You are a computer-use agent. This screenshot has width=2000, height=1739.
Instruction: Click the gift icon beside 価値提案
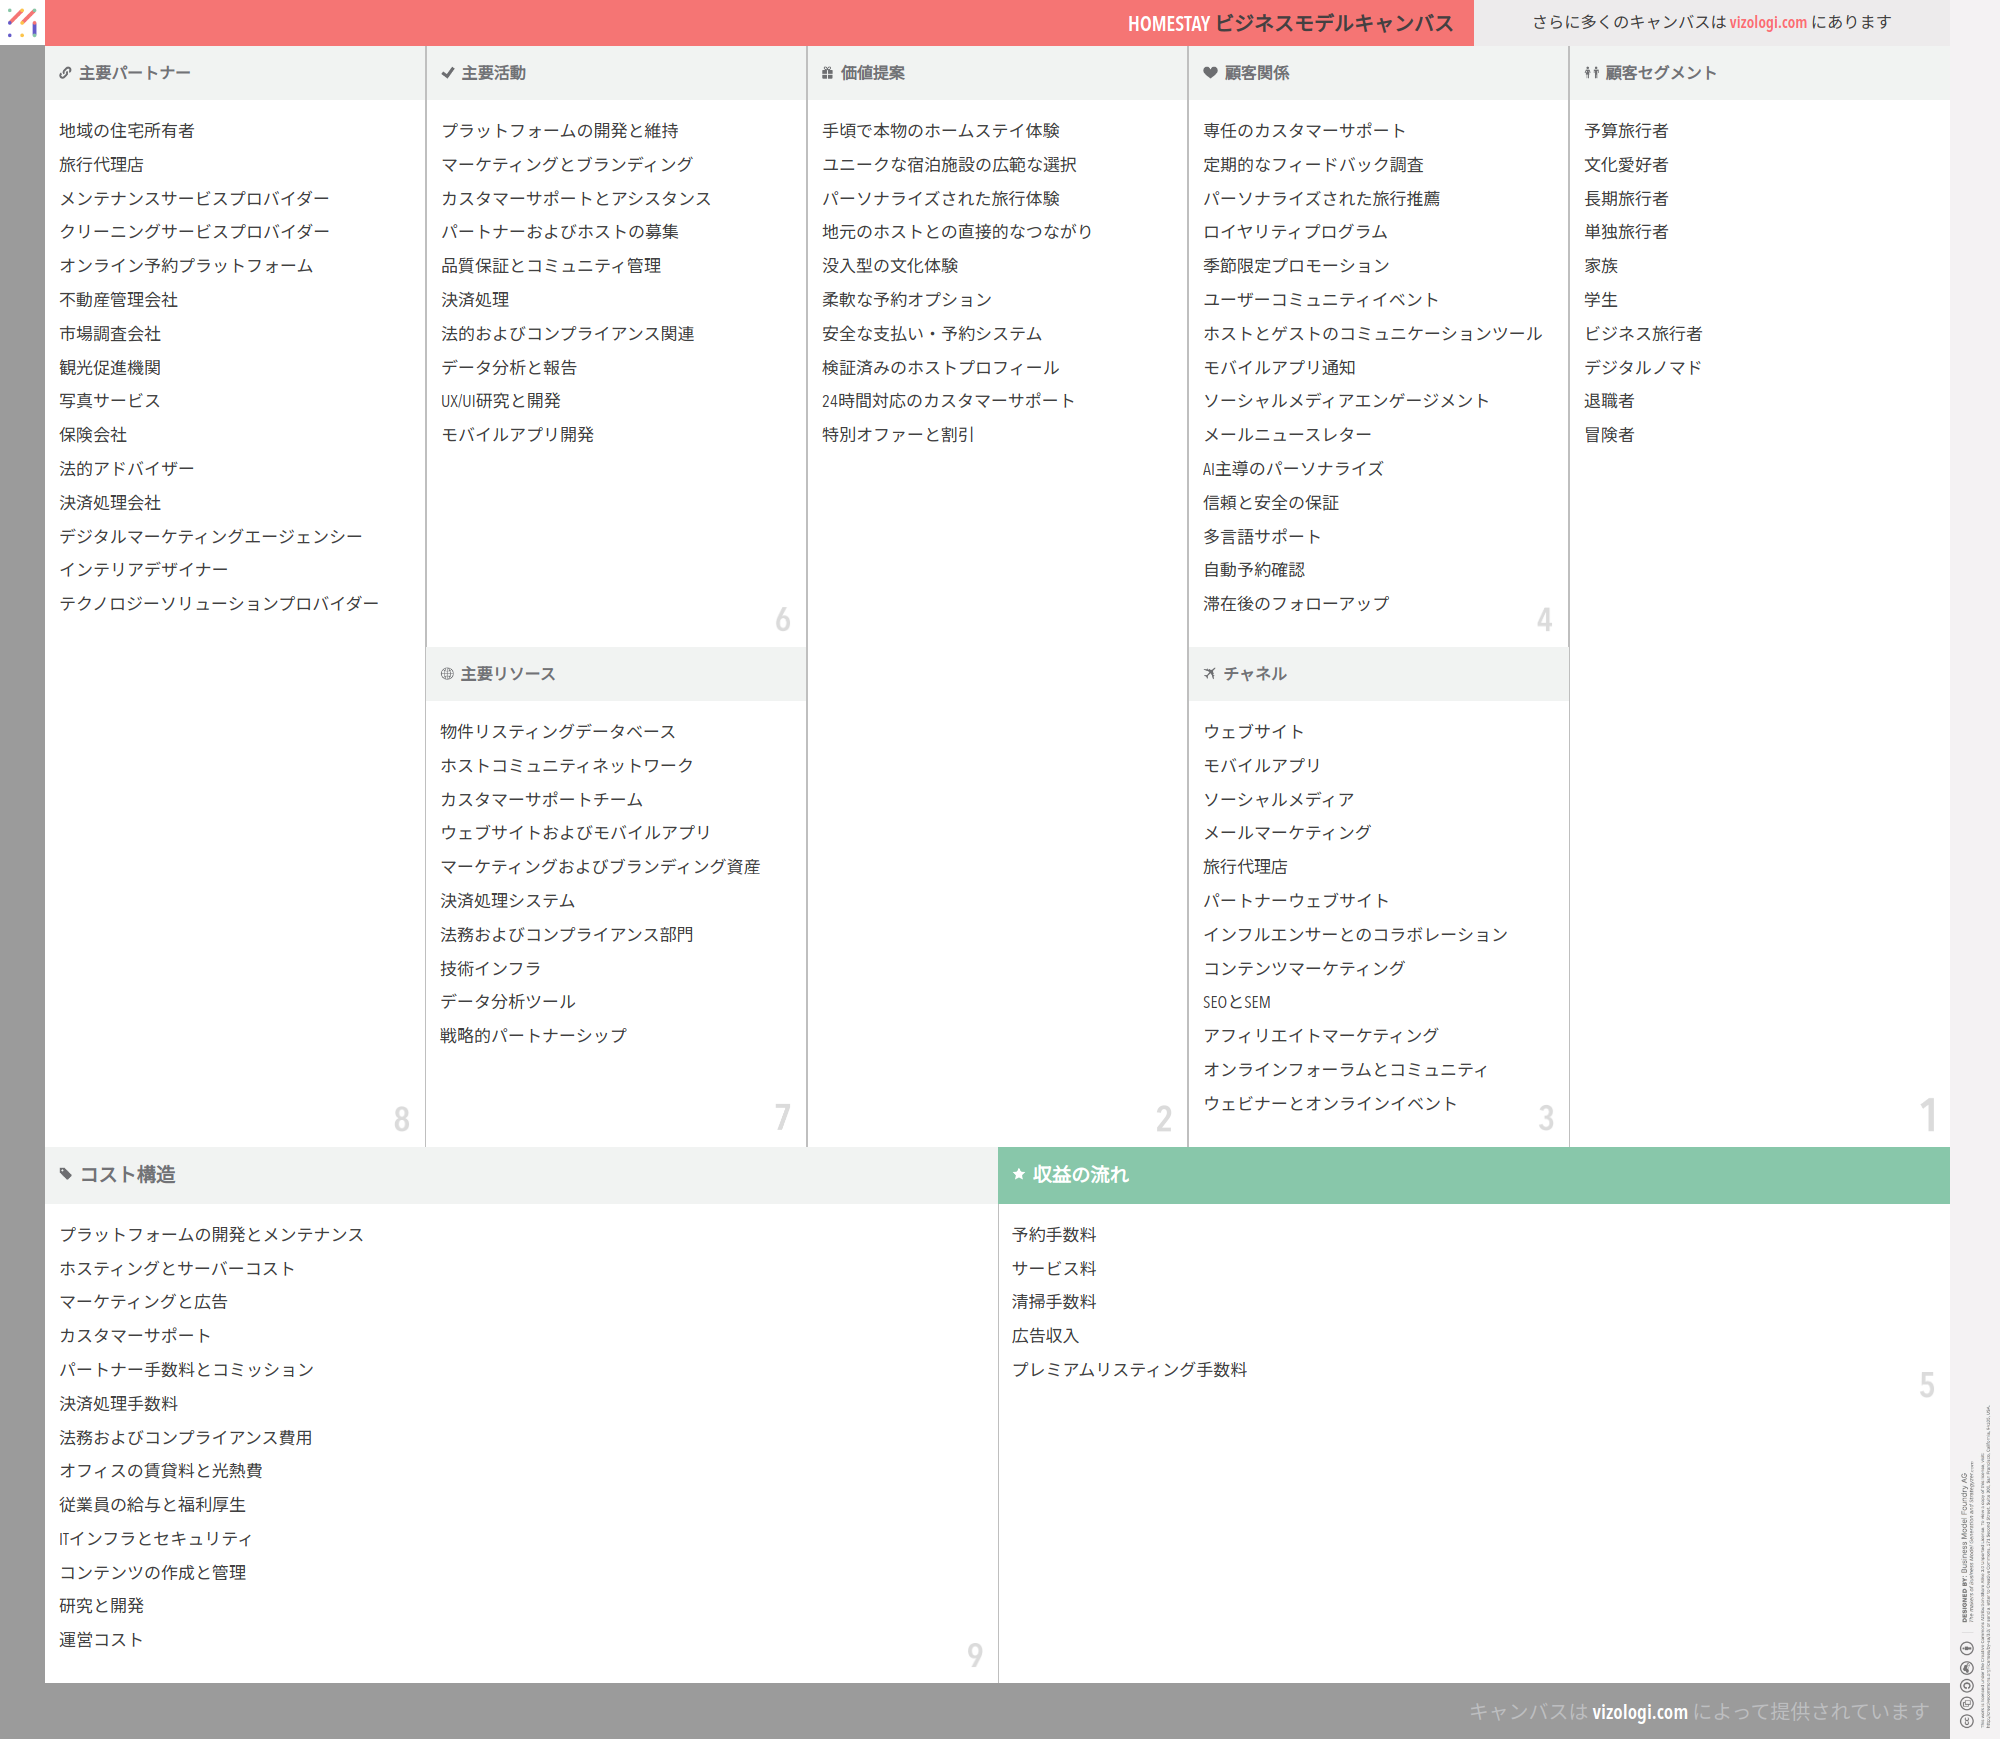[x=827, y=73]
